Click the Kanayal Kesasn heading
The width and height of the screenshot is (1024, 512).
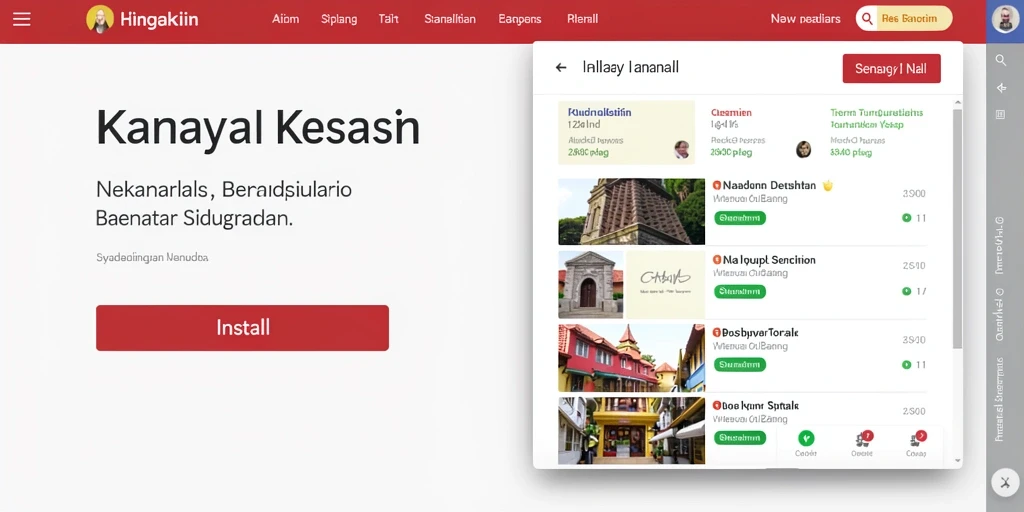(x=258, y=129)
